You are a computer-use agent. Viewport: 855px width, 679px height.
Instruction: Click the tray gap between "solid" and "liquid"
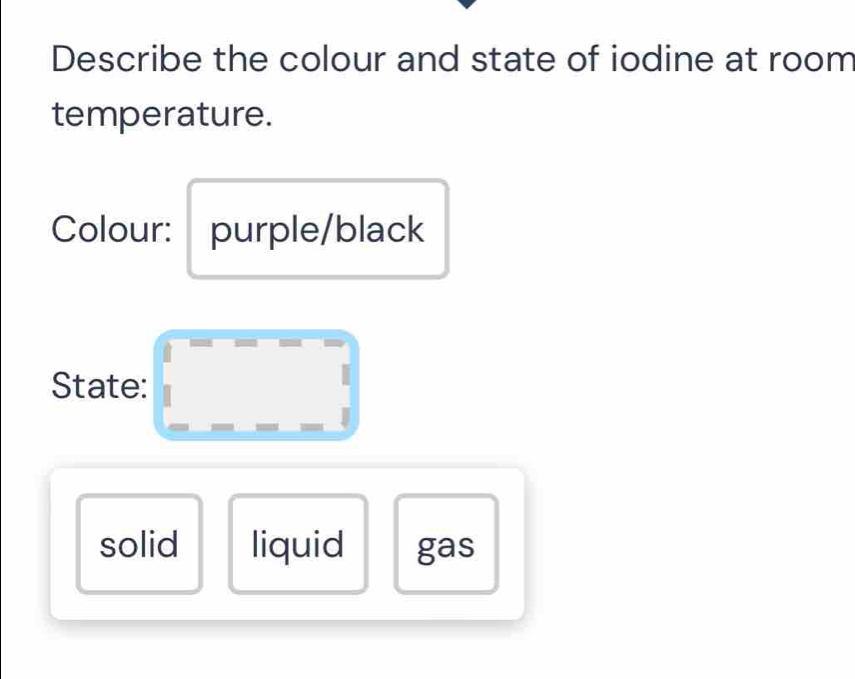[215, 545]
